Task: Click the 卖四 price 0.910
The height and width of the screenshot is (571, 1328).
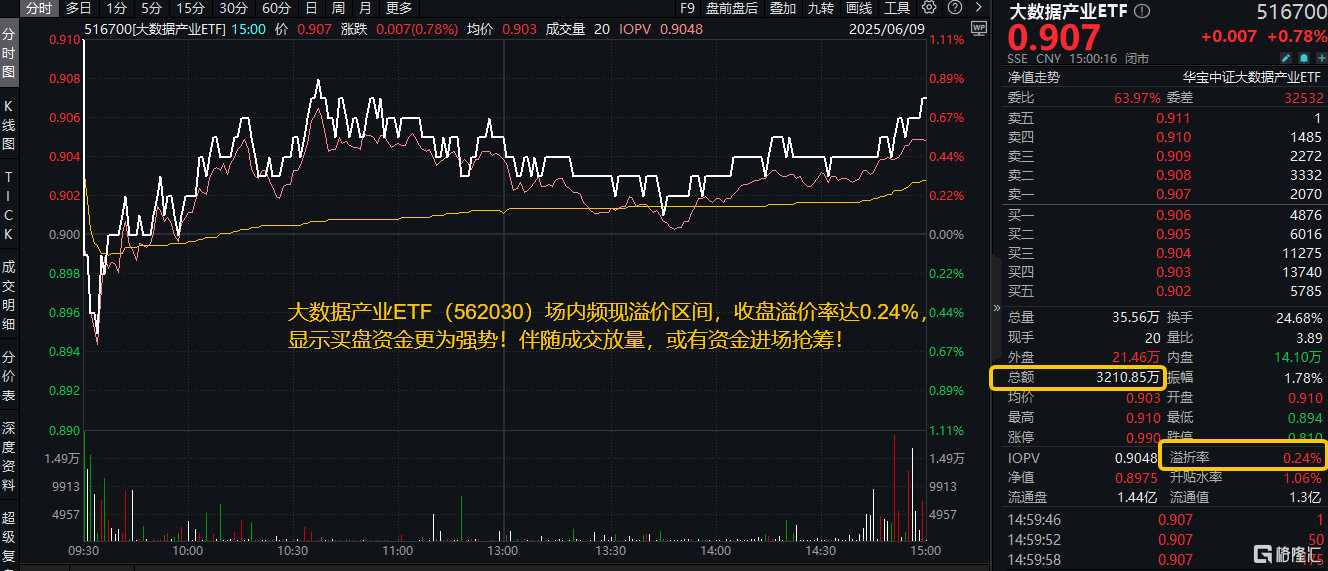Action: pyautogui.click(x=1173, y=136)
